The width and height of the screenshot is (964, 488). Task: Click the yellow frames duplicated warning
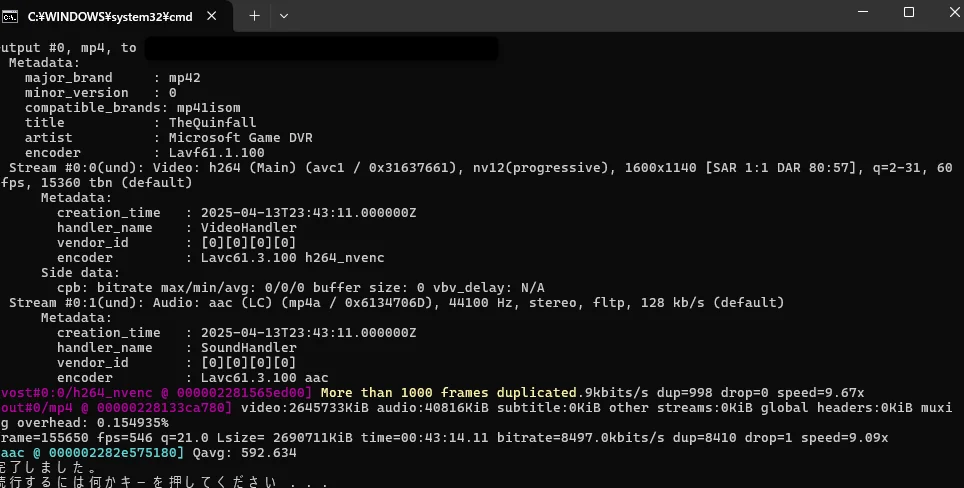(449, 393)
